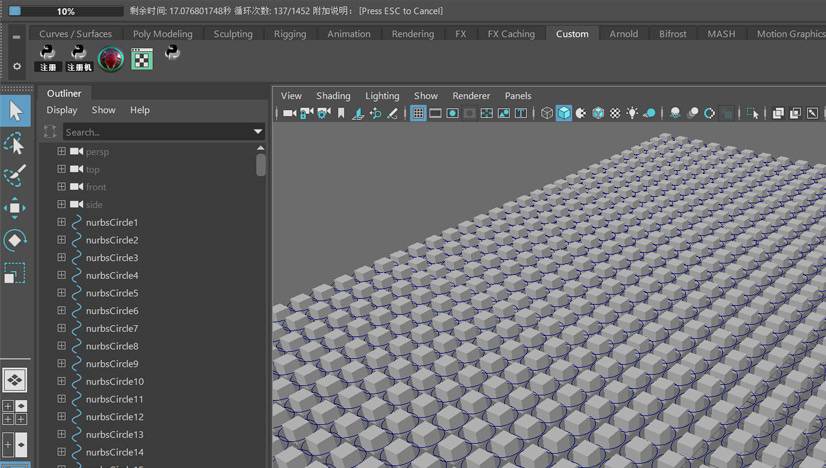Toggle the viewport Grid display
The width and height of the screenshot is (826, 468).
point(418,113)
